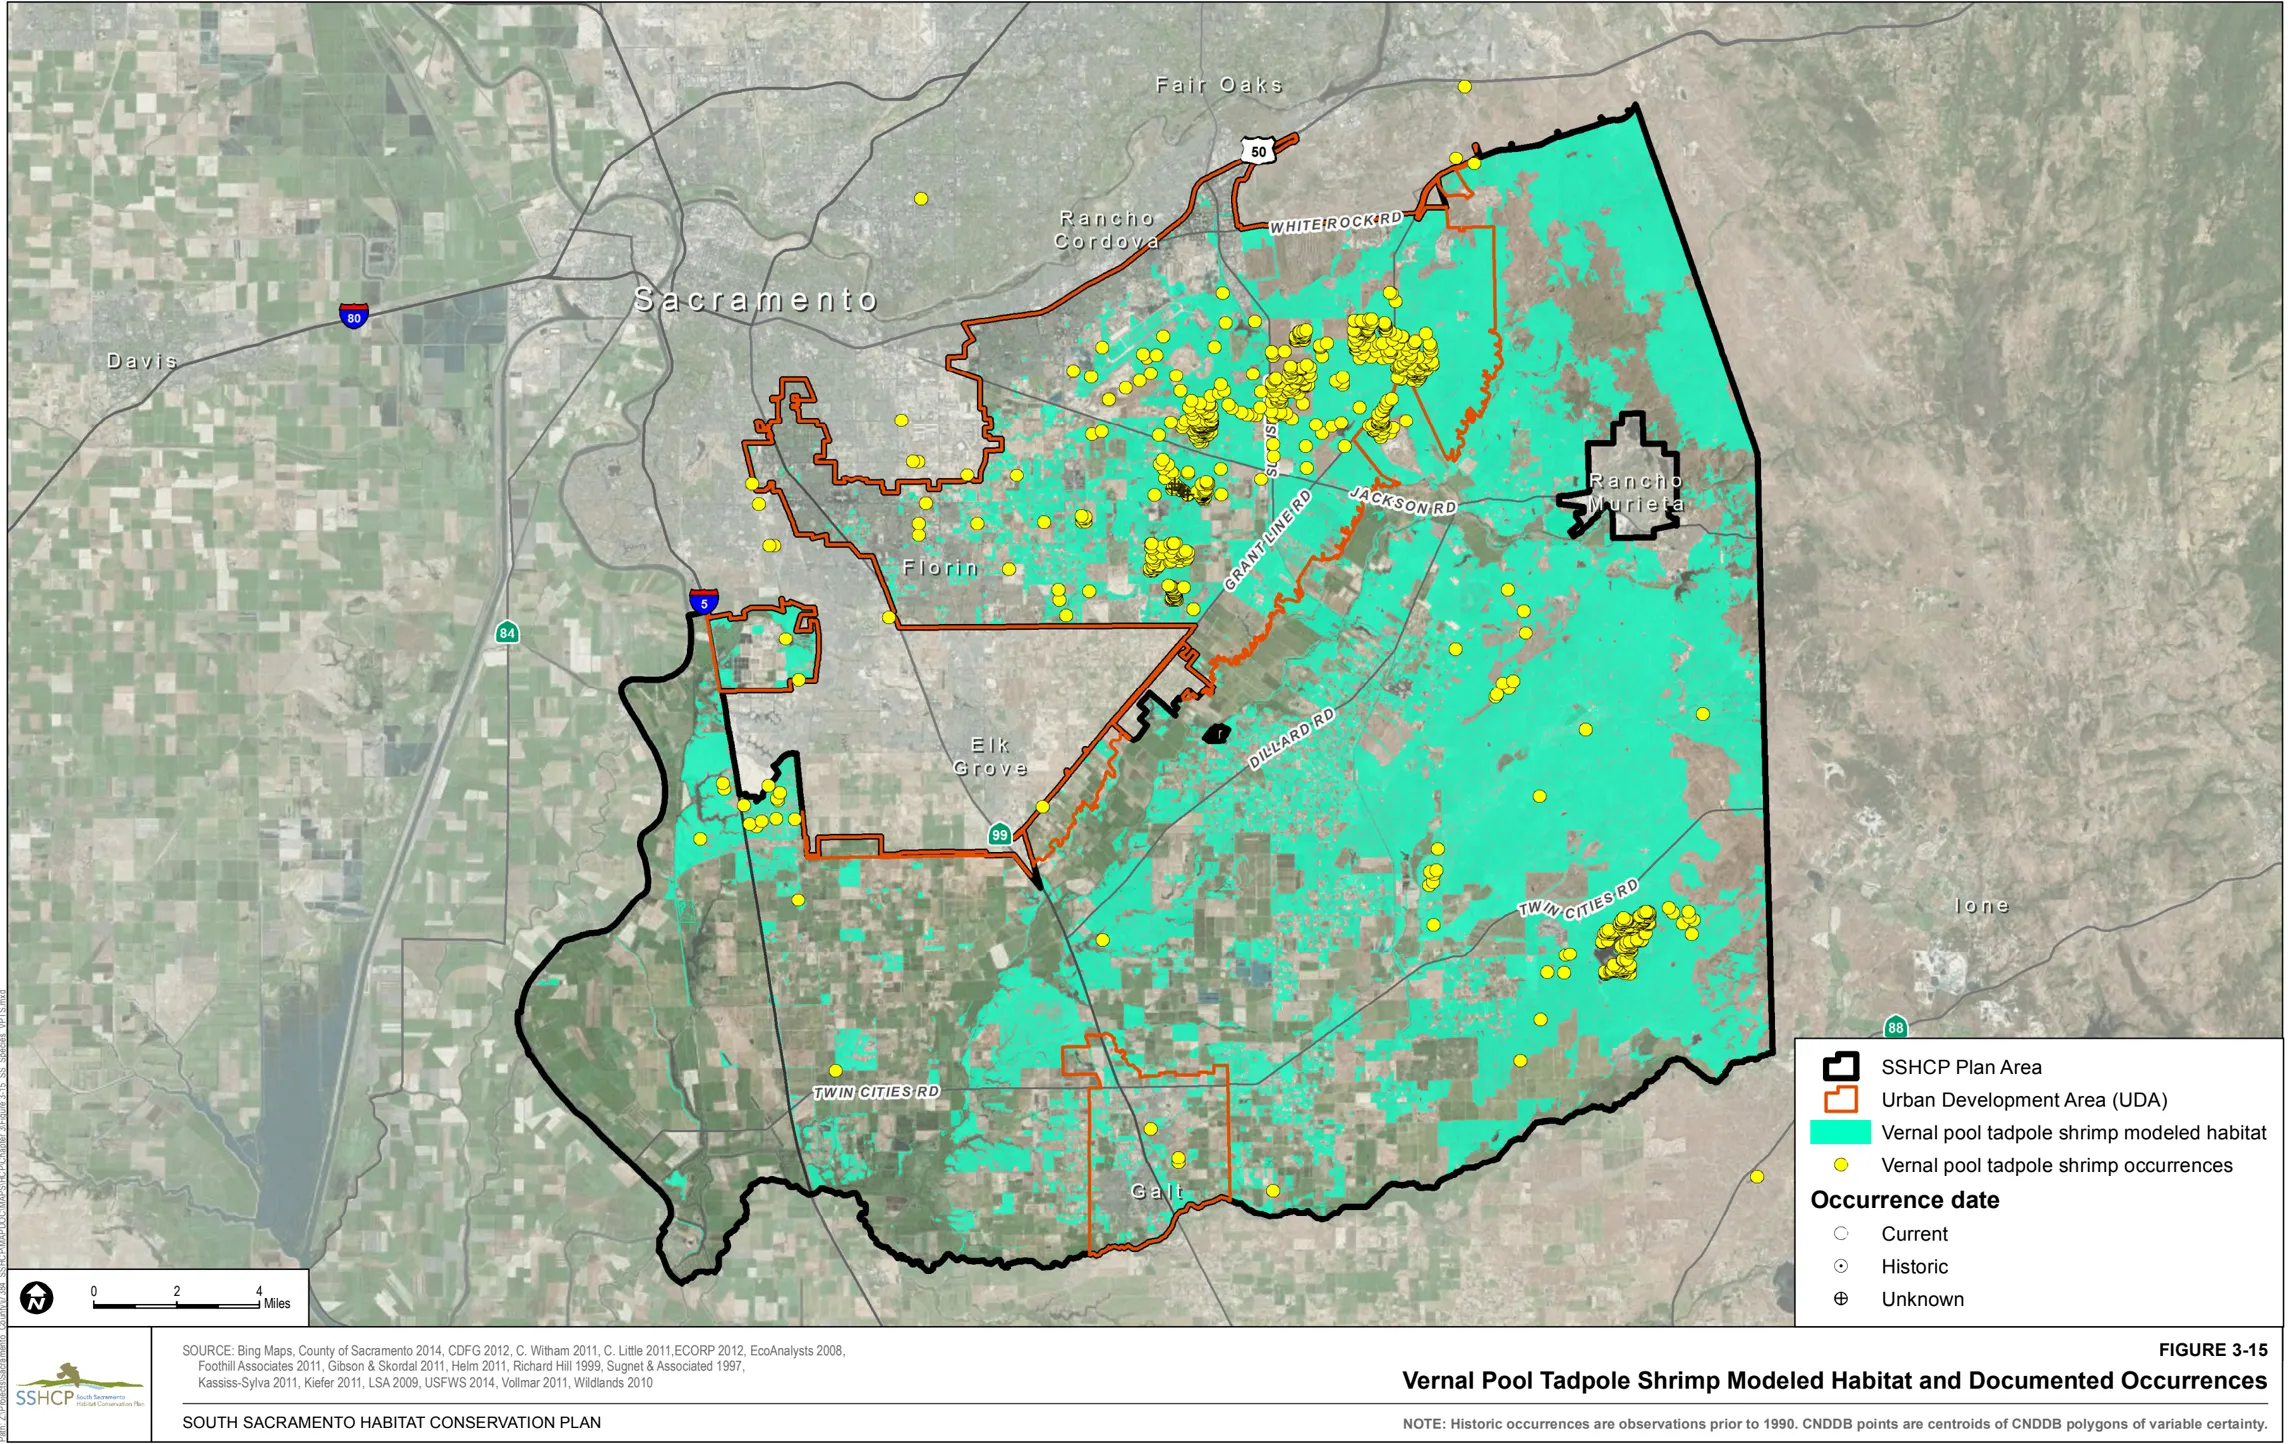
Task: Click the Unknown occurrence date symbol
Action: pyautogui.click(x=1840, y=1299)
